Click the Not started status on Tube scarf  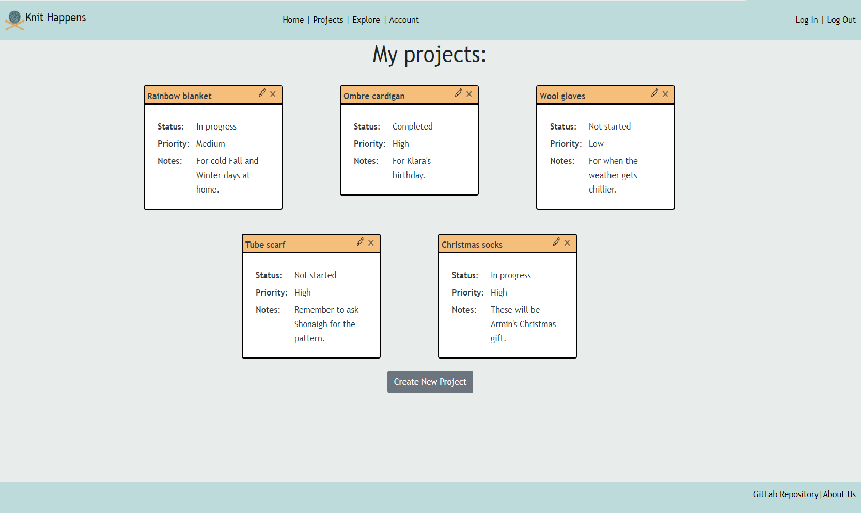click(315, 275)
